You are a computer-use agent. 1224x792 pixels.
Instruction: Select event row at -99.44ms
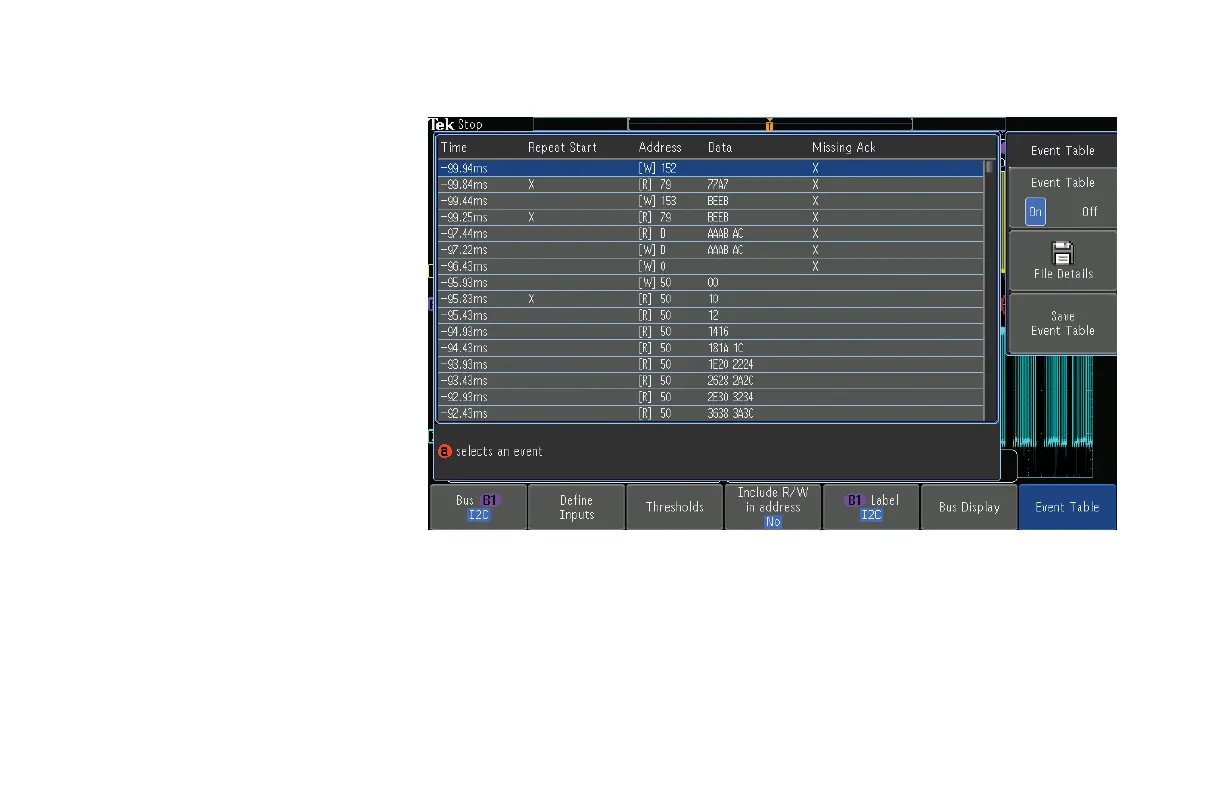coord(710,201)
